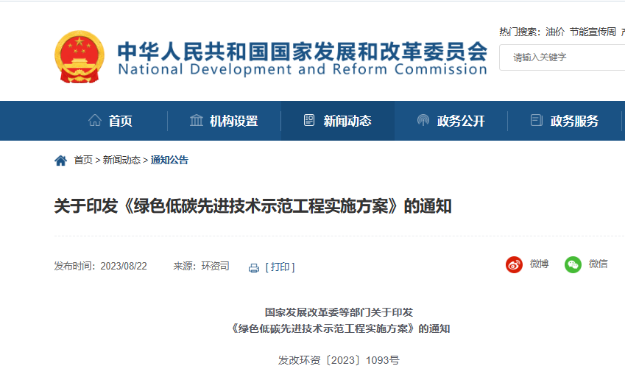The height and width of the screenshot is (380, 625).
Task: Click the news icon beside 新闻动态
Action: 309,120
